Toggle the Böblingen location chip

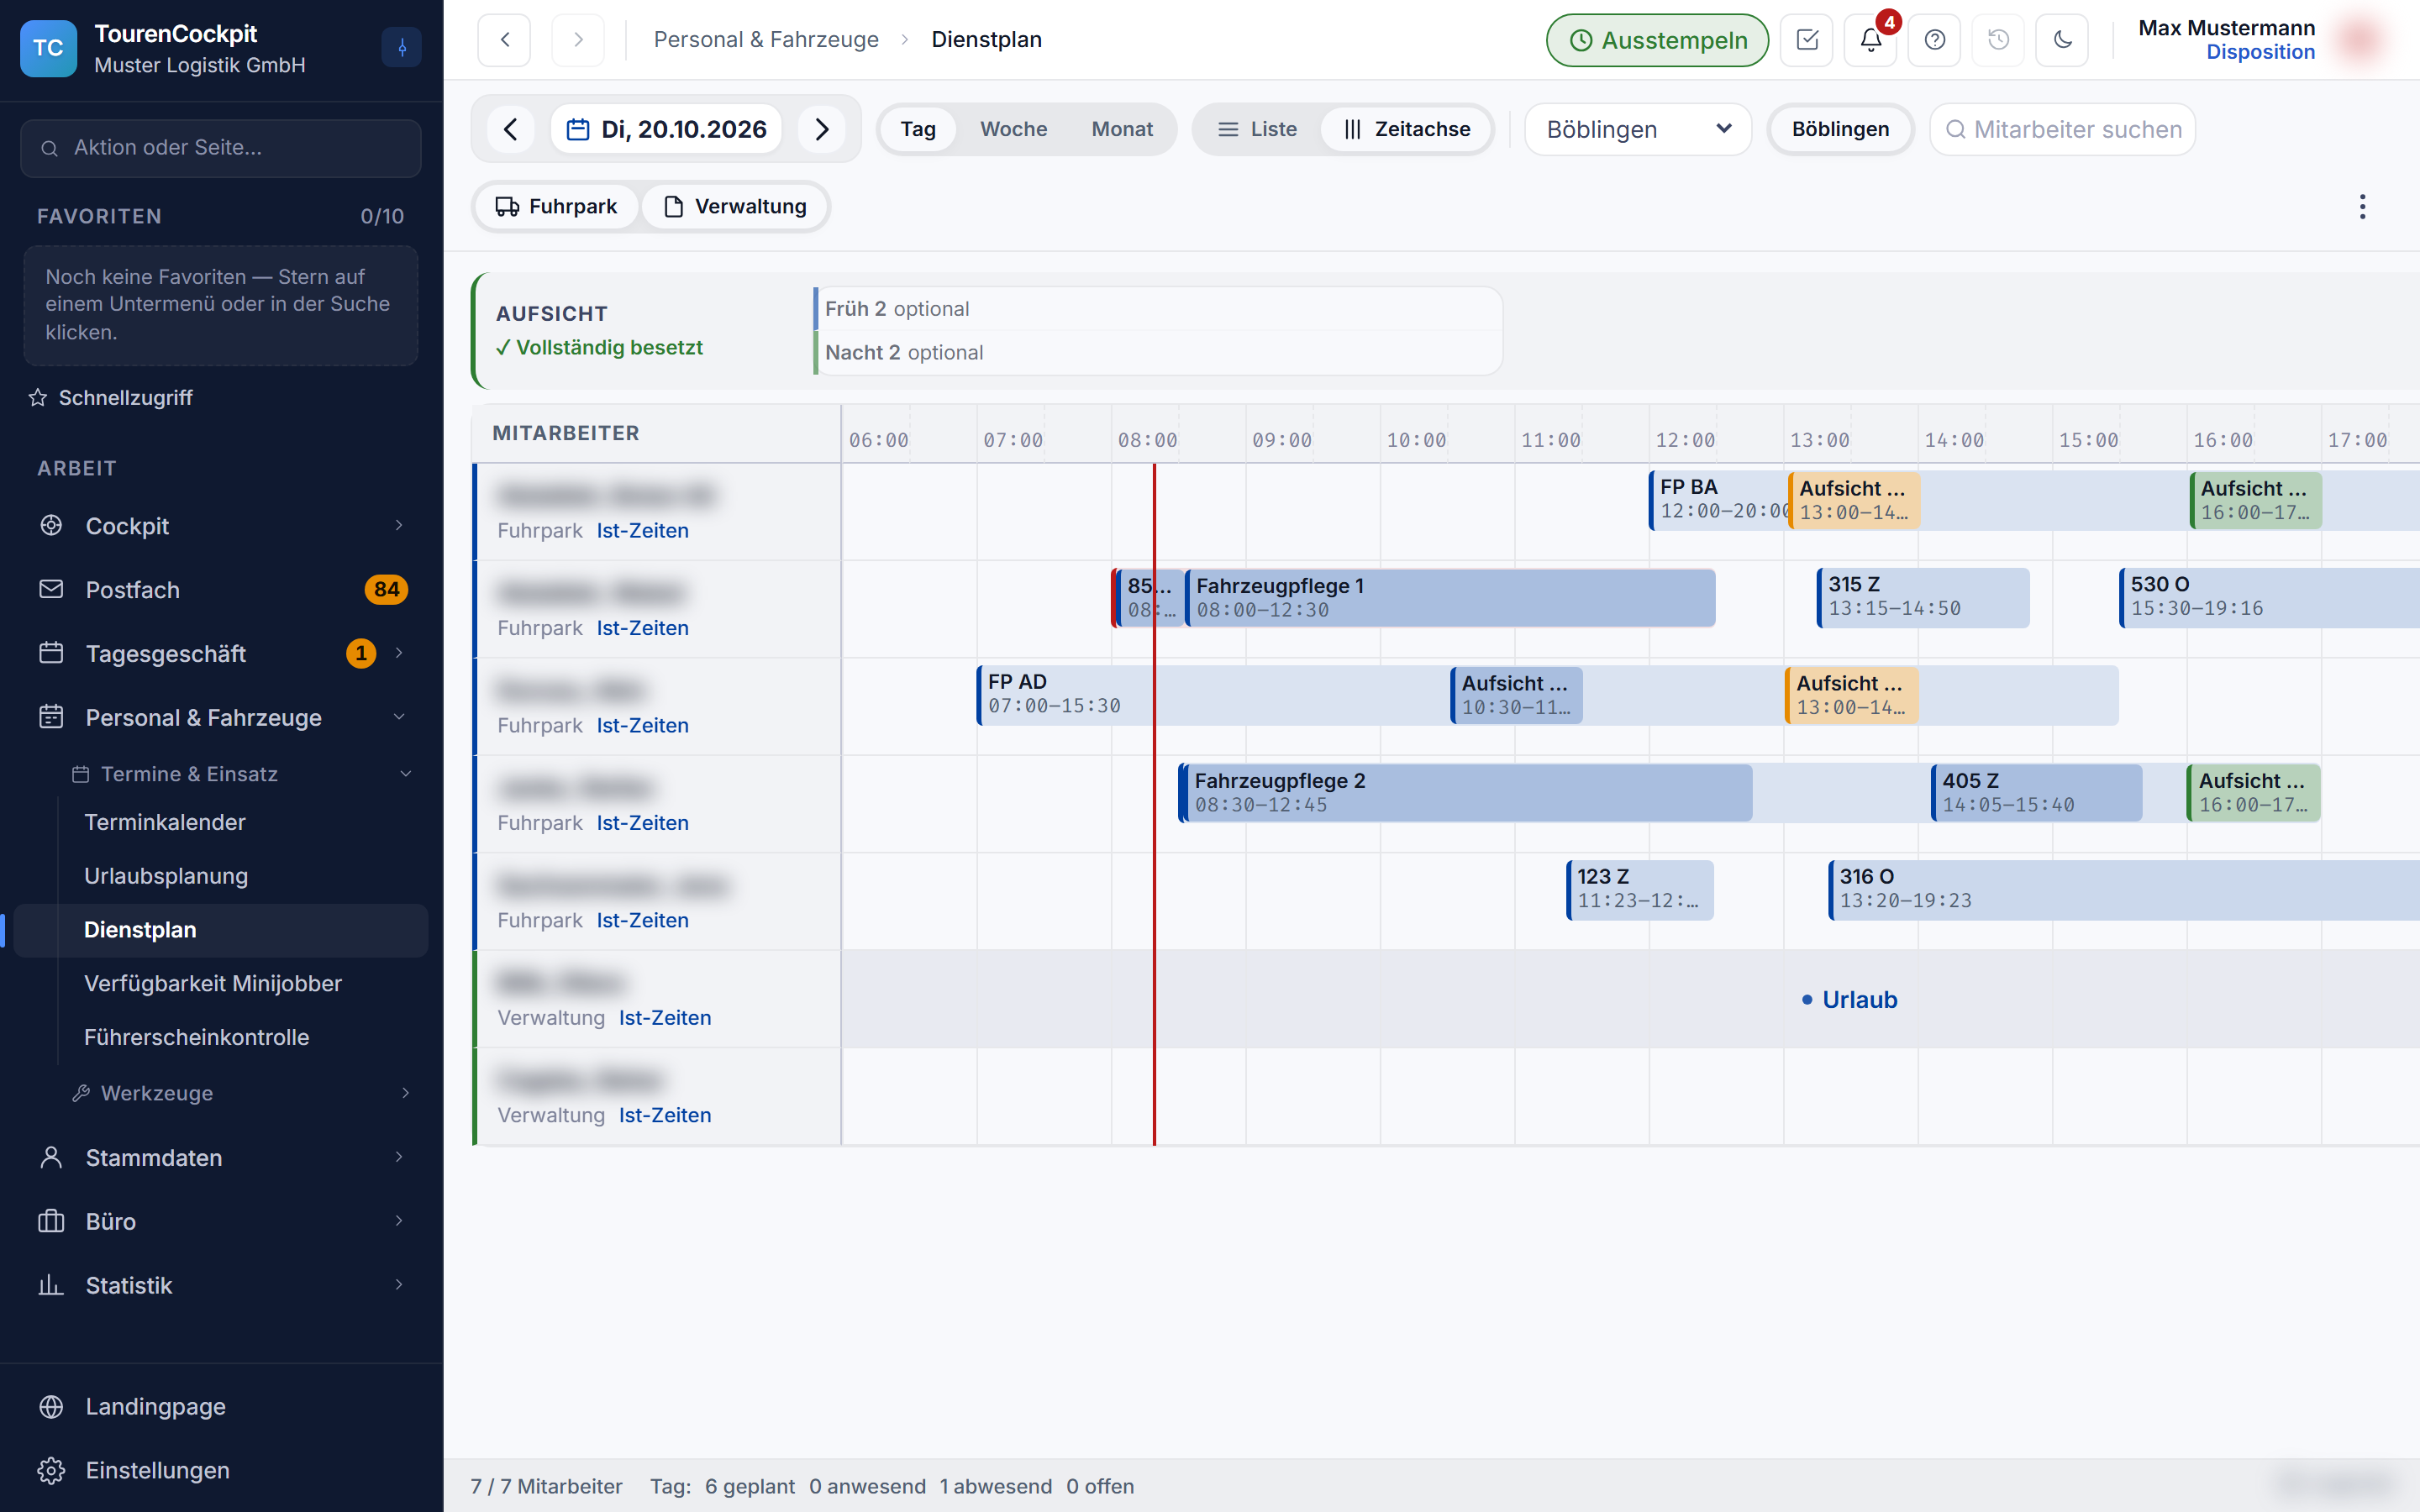coord(1840,129)
